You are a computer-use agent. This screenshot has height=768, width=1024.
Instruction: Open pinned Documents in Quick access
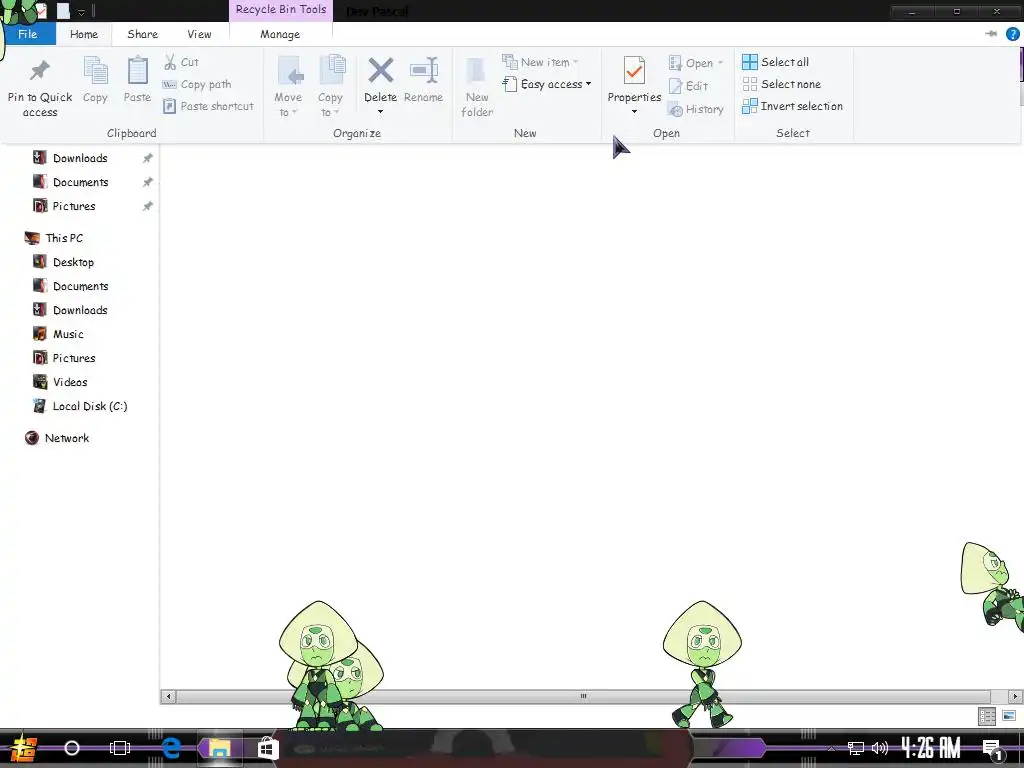point(81,182)
